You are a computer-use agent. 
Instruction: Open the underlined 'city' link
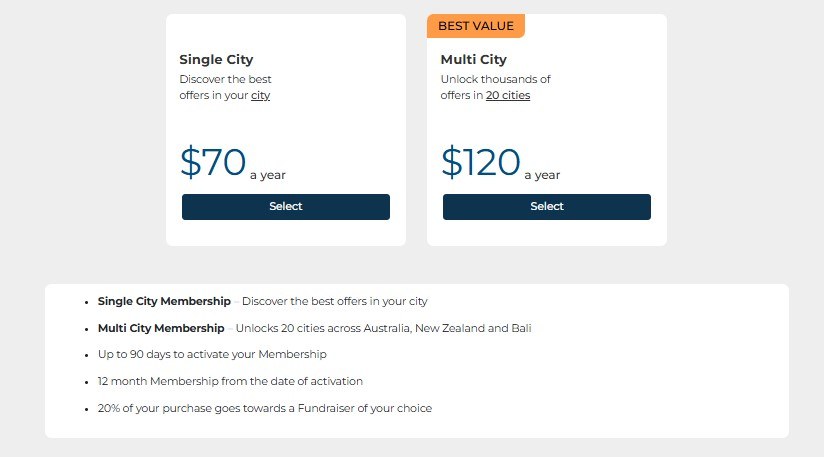260,96
